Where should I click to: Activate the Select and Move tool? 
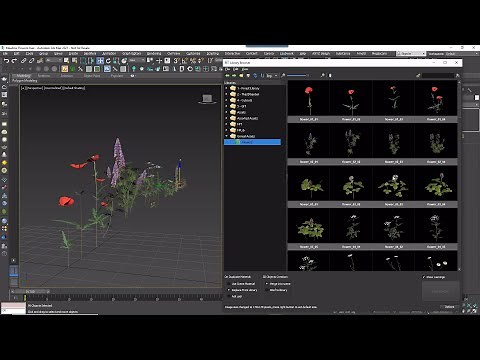(100, 61)
